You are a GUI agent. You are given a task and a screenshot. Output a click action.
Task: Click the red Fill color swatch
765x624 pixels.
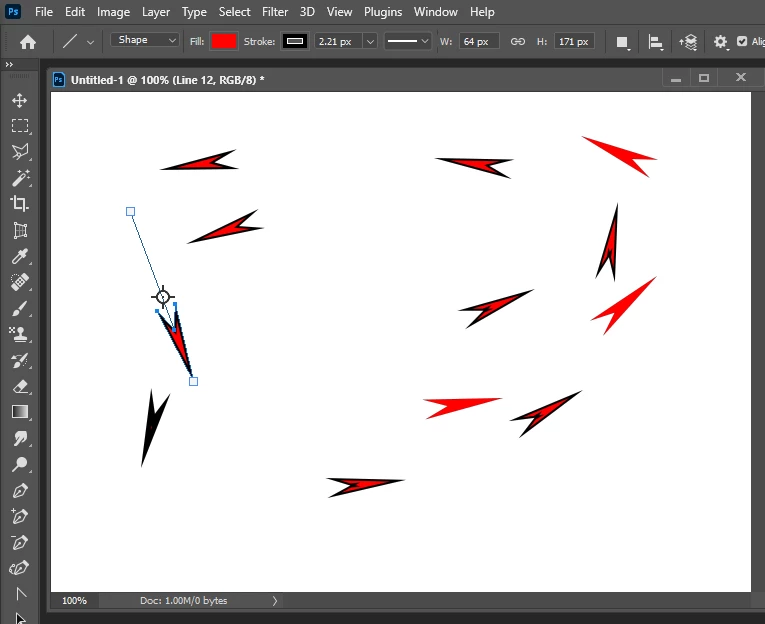(224, 41)
